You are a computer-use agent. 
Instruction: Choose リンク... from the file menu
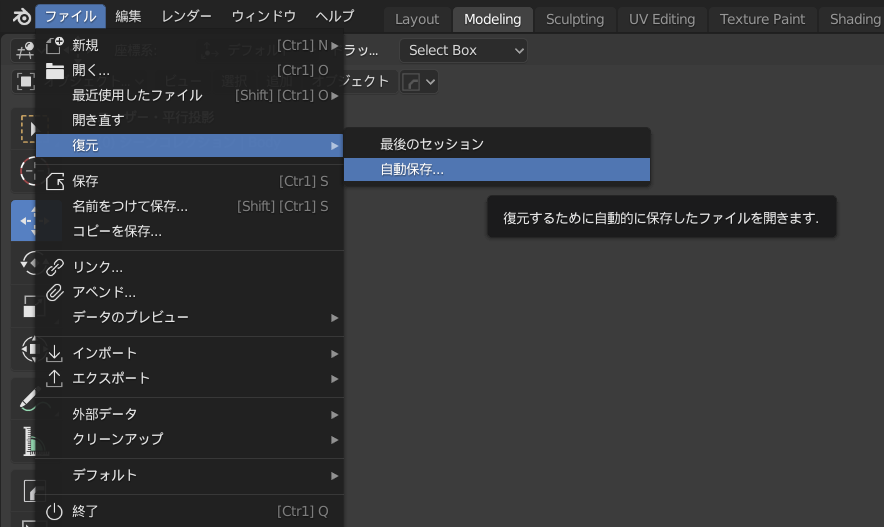[x=189, y=267]
